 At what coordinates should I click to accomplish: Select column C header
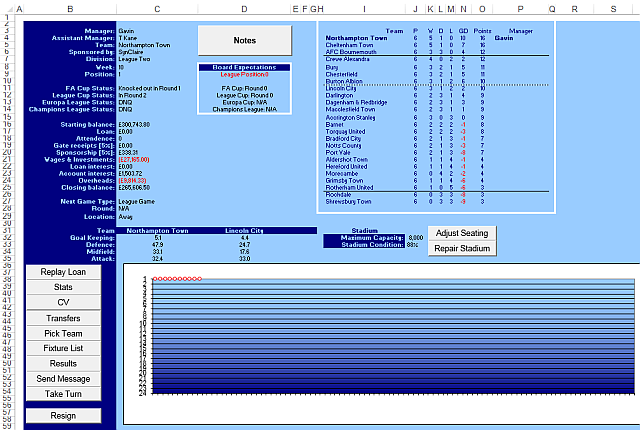(x=157, y=9)
